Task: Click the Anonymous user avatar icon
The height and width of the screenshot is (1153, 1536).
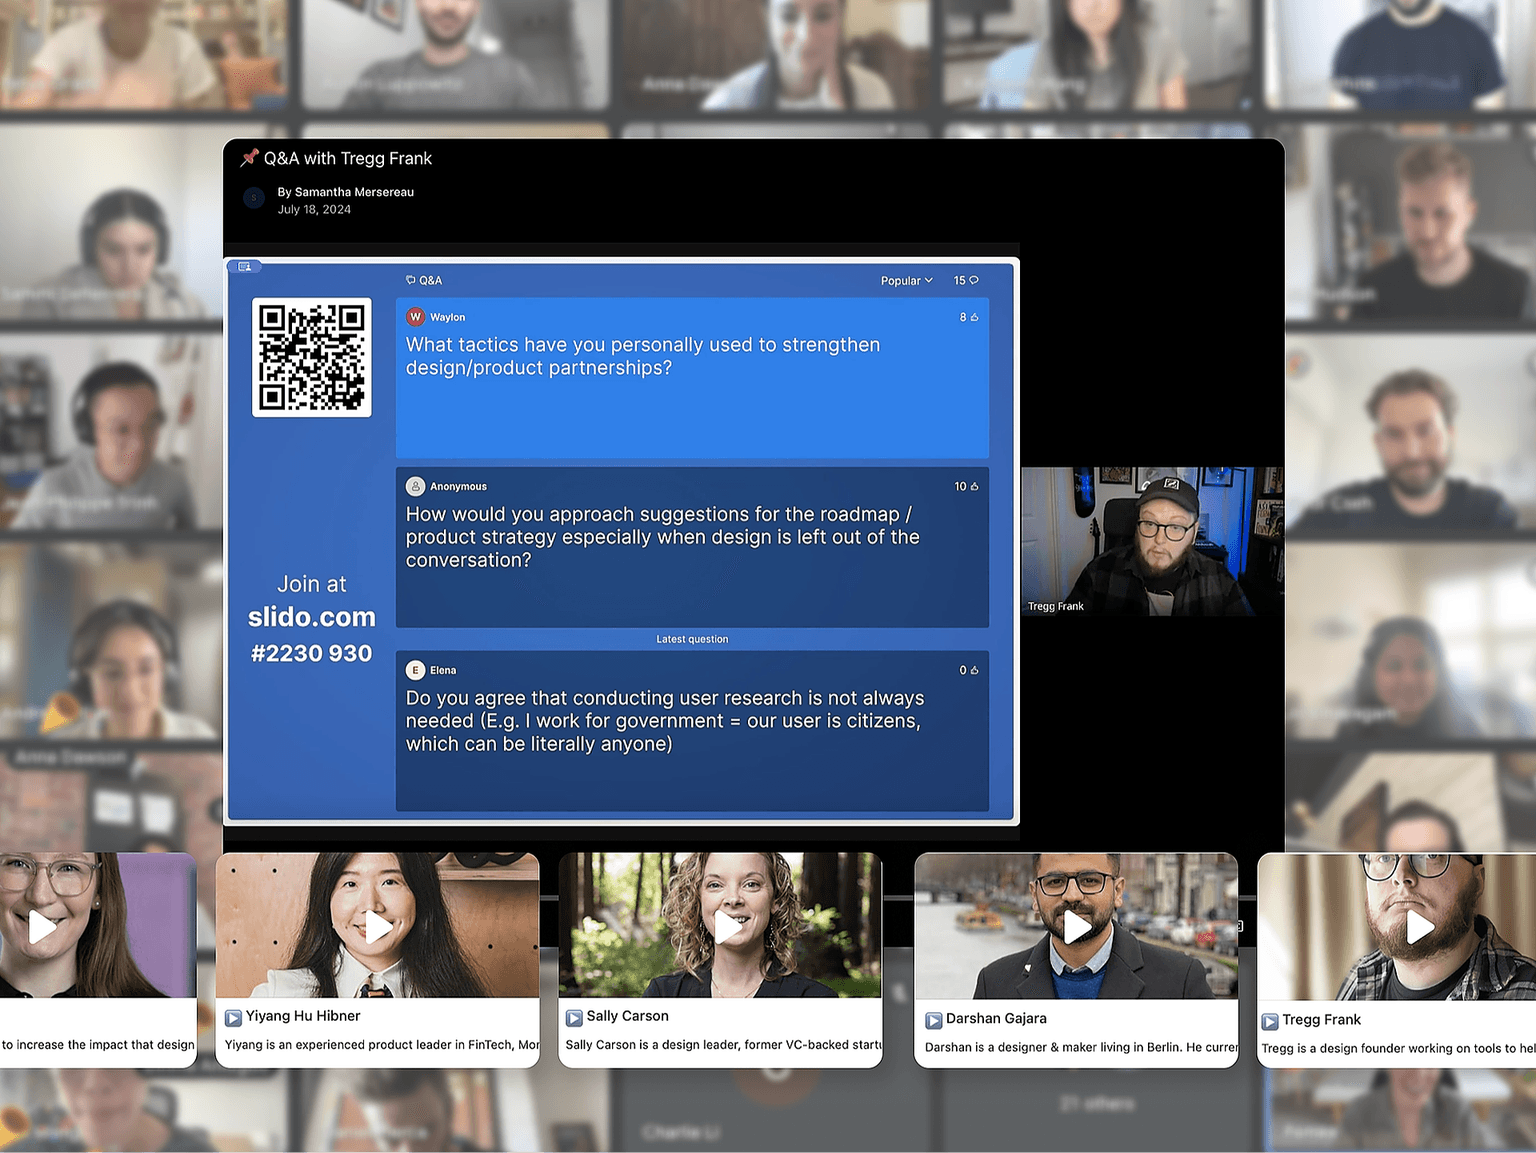Action: pyautogui.click(x=416, y=487)
